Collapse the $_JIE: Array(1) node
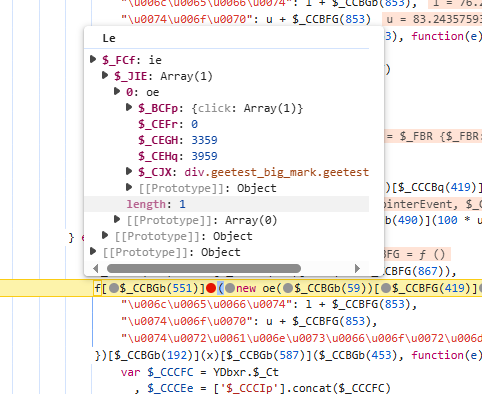The width and height of the screenshot is (482, 394). tap(105, 75)
